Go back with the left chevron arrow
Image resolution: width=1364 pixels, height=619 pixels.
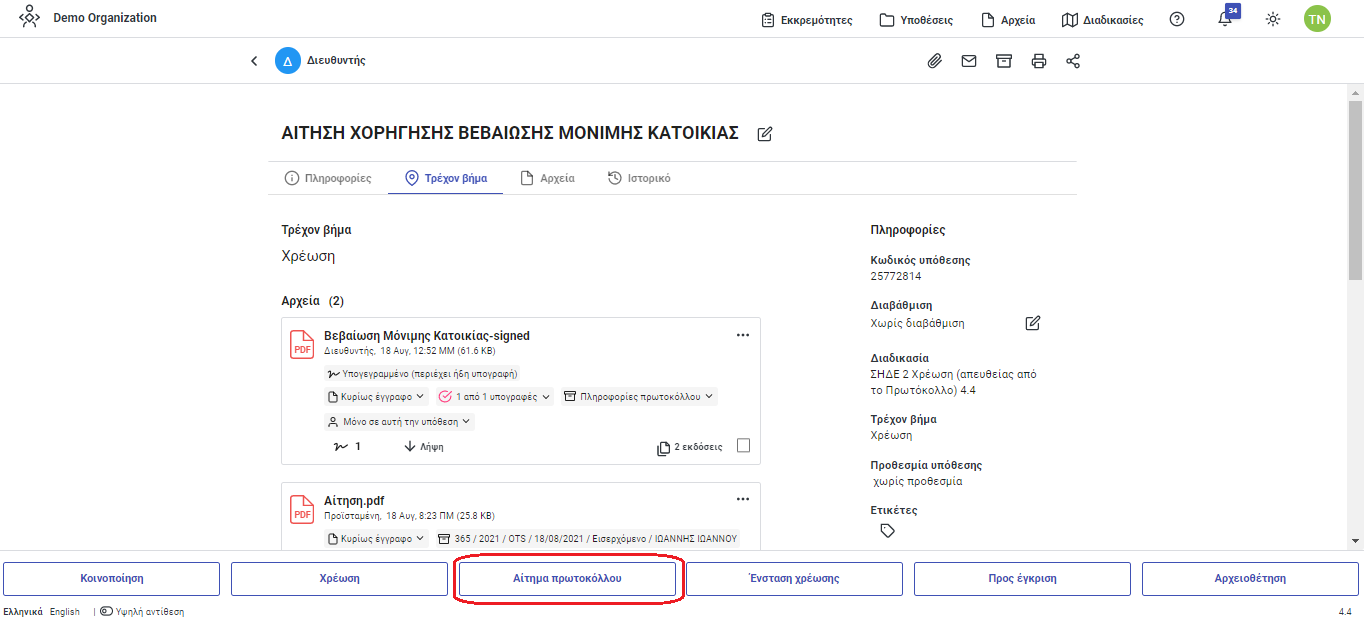pyautogui.click(x=254, y=61)
